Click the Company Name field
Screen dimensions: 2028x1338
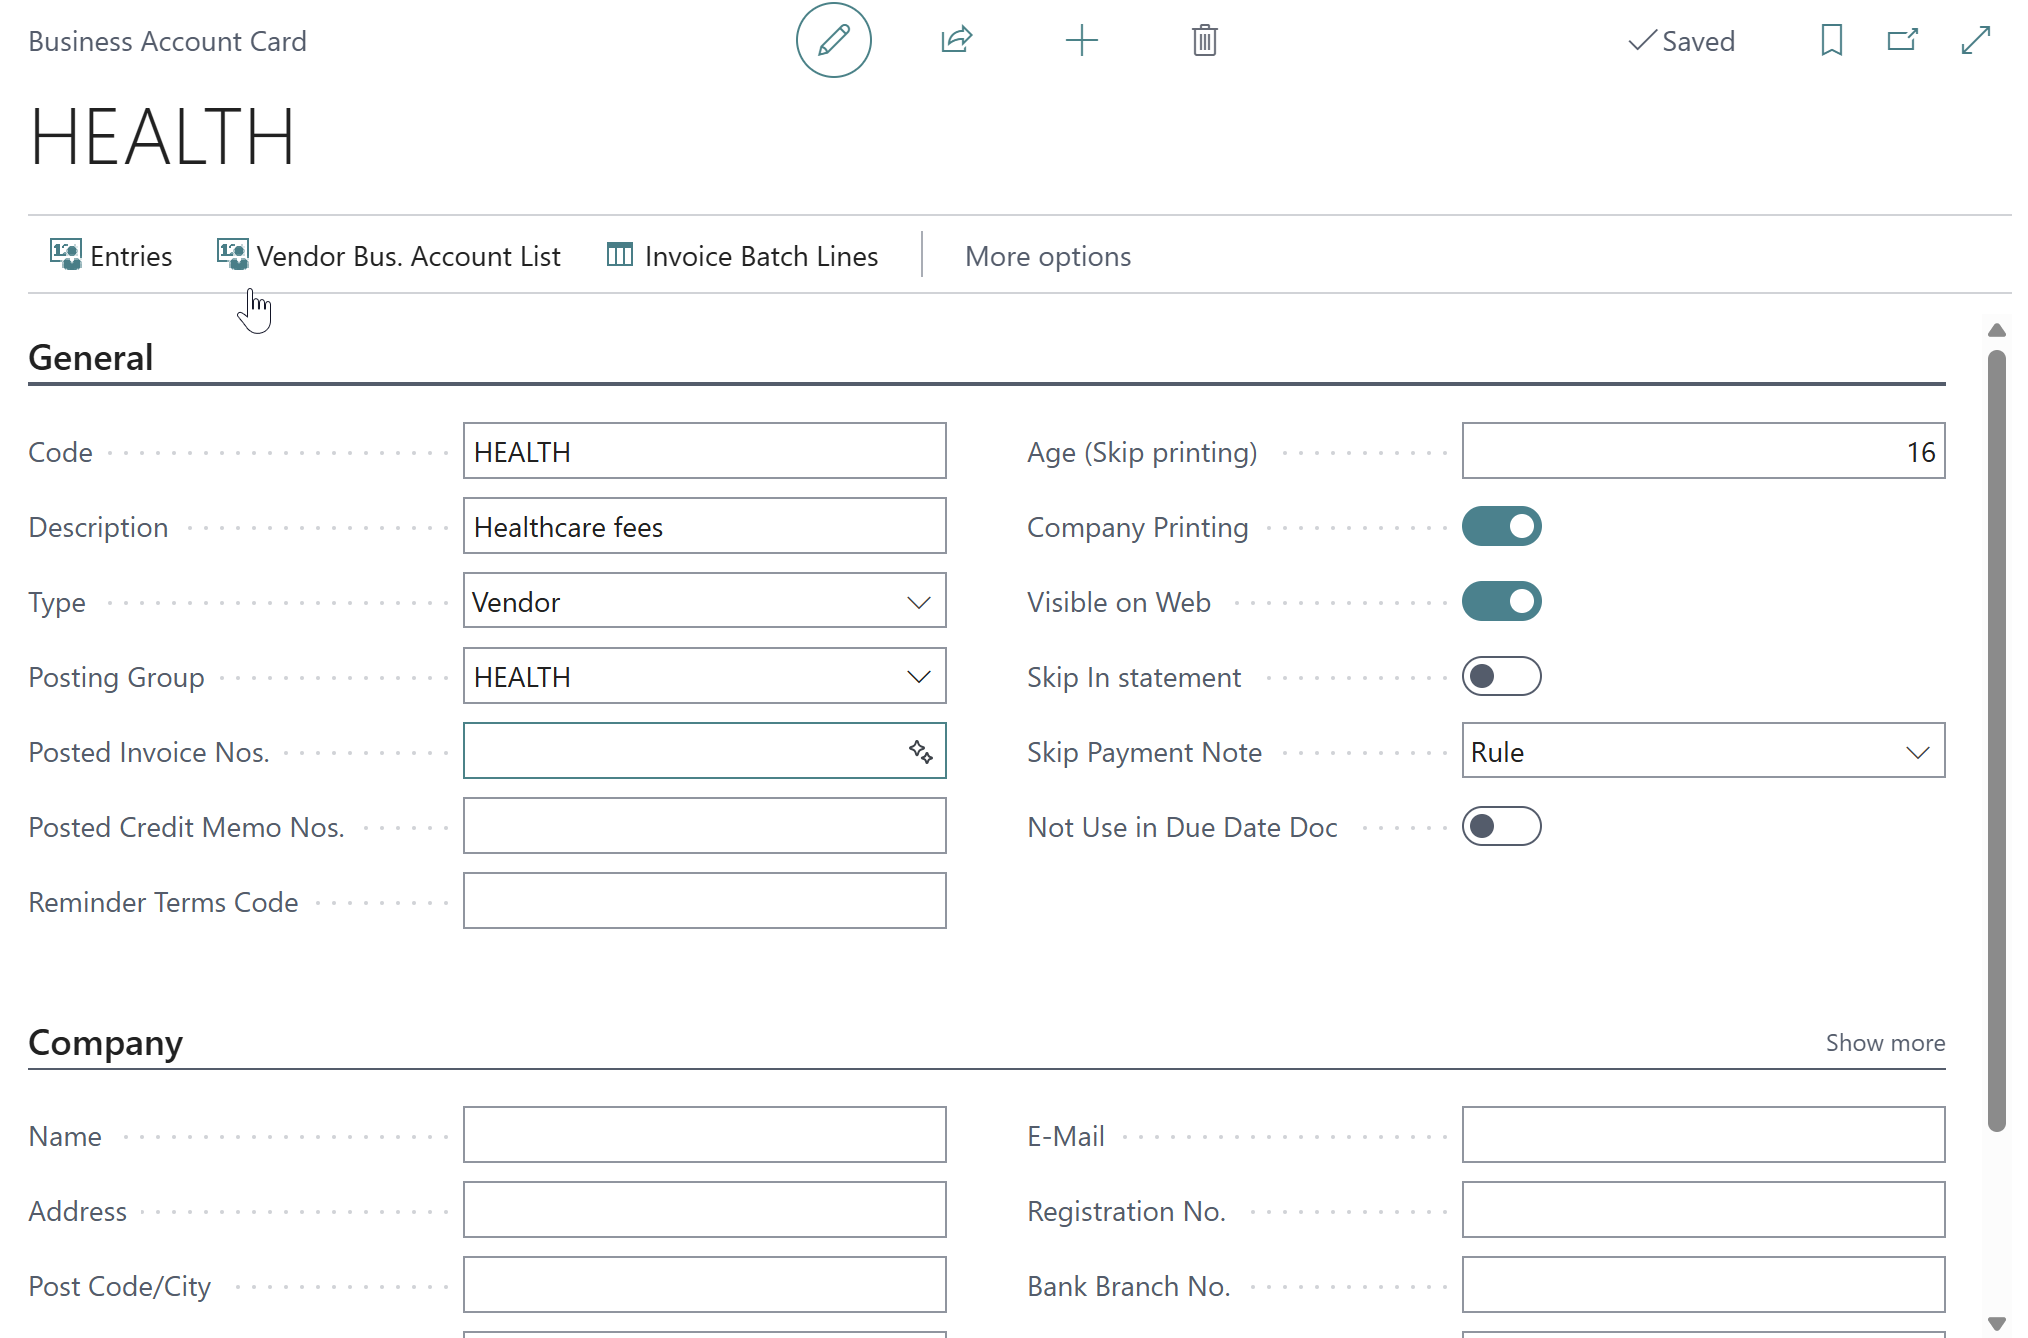(705, 1135)
